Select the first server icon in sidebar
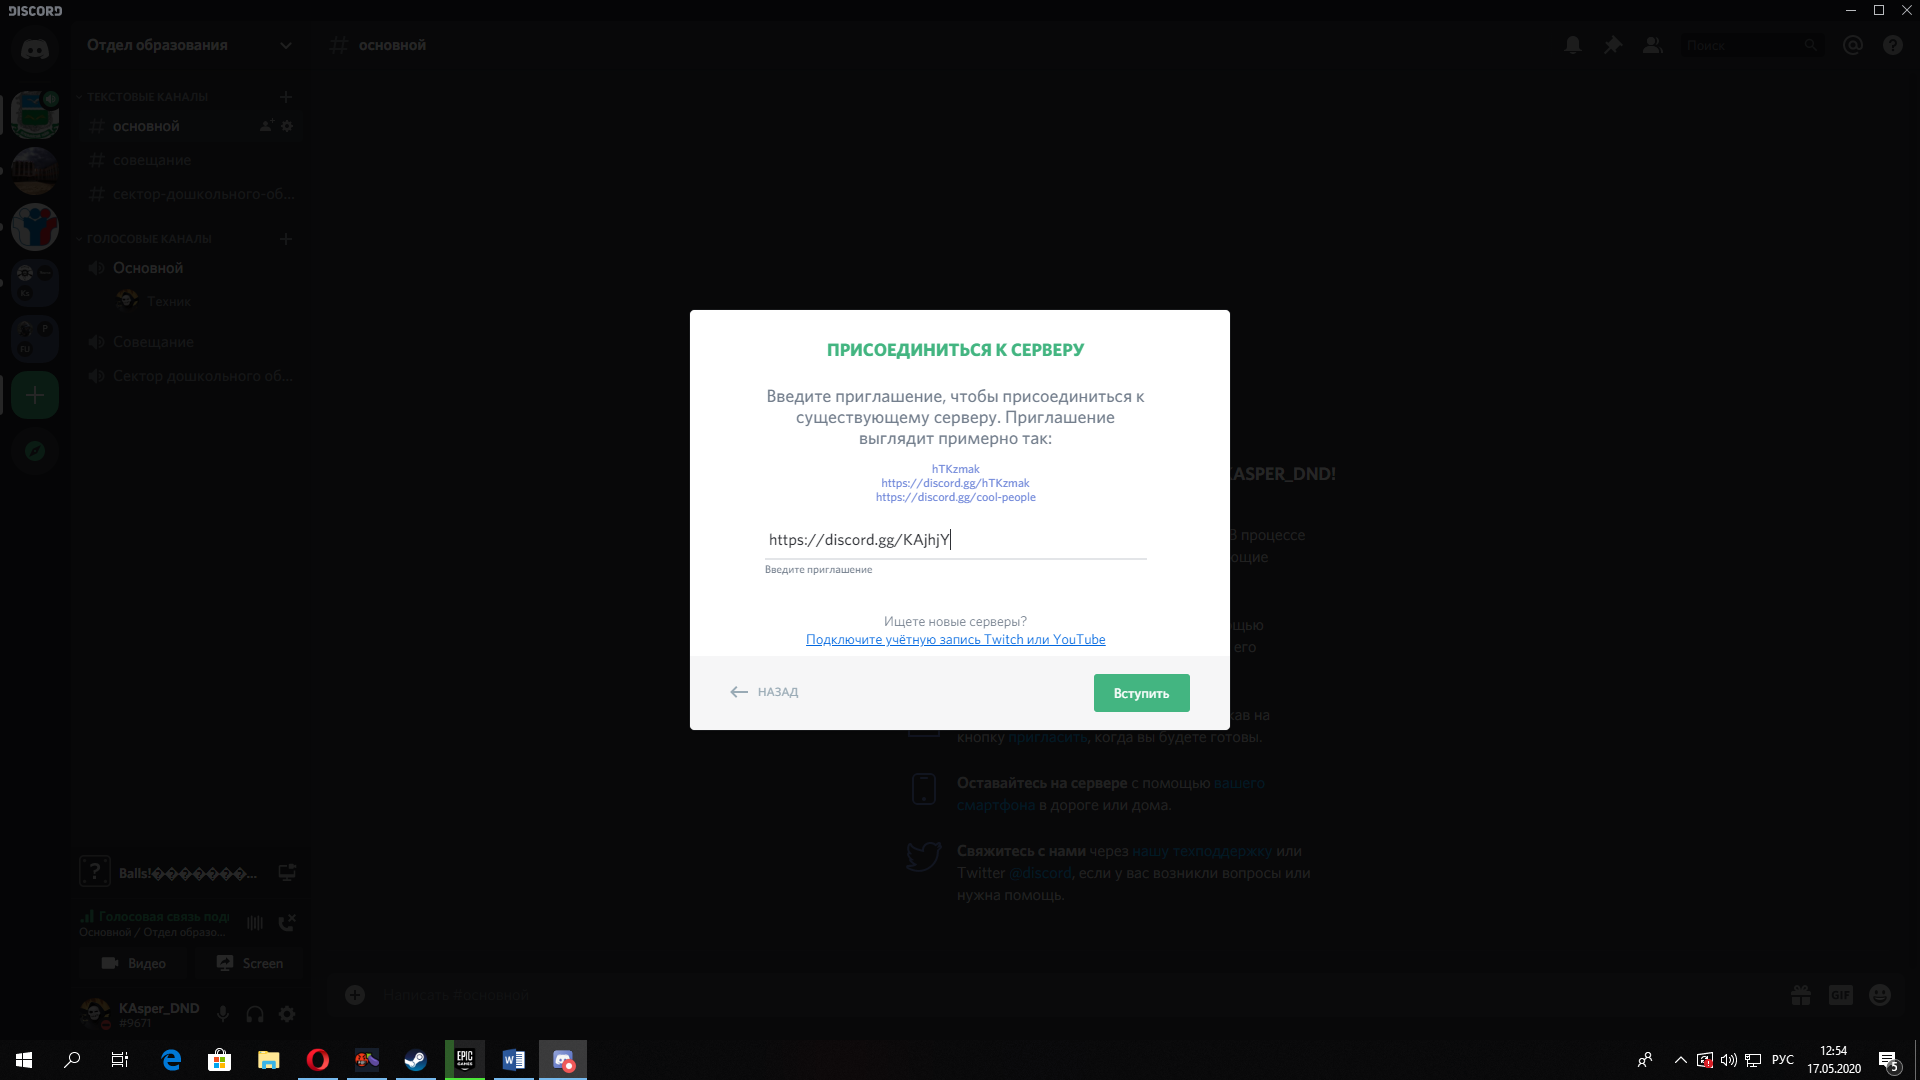The height and width of the screenshot is (1080, 1920). [35, 114]
